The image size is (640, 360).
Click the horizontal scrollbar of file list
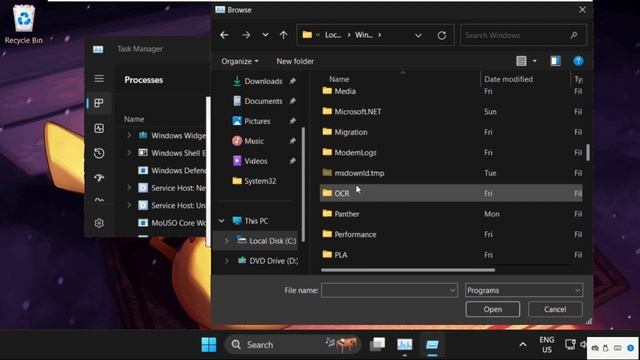(x=408, y=270)
